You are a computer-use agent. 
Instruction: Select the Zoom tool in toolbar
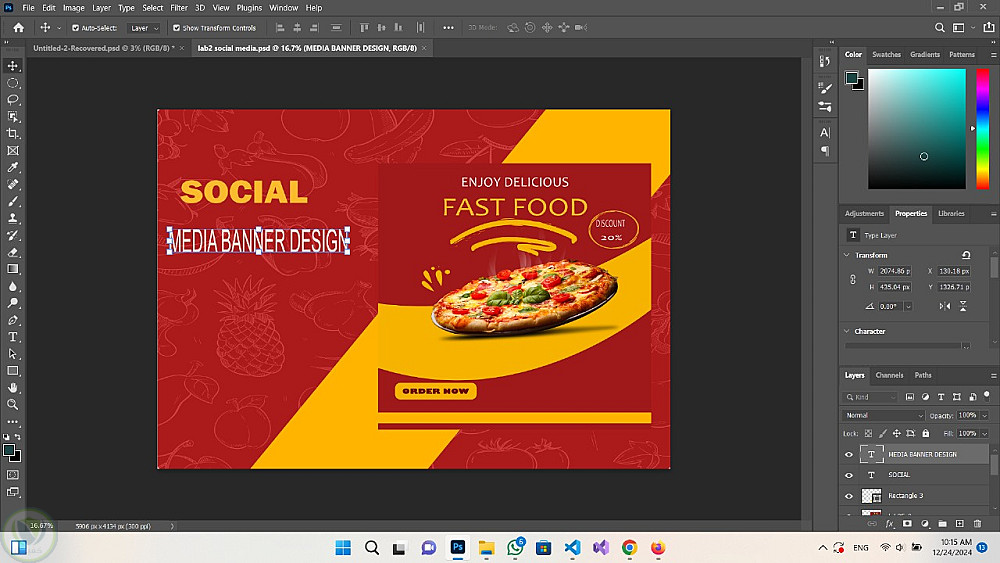[13, 404]
